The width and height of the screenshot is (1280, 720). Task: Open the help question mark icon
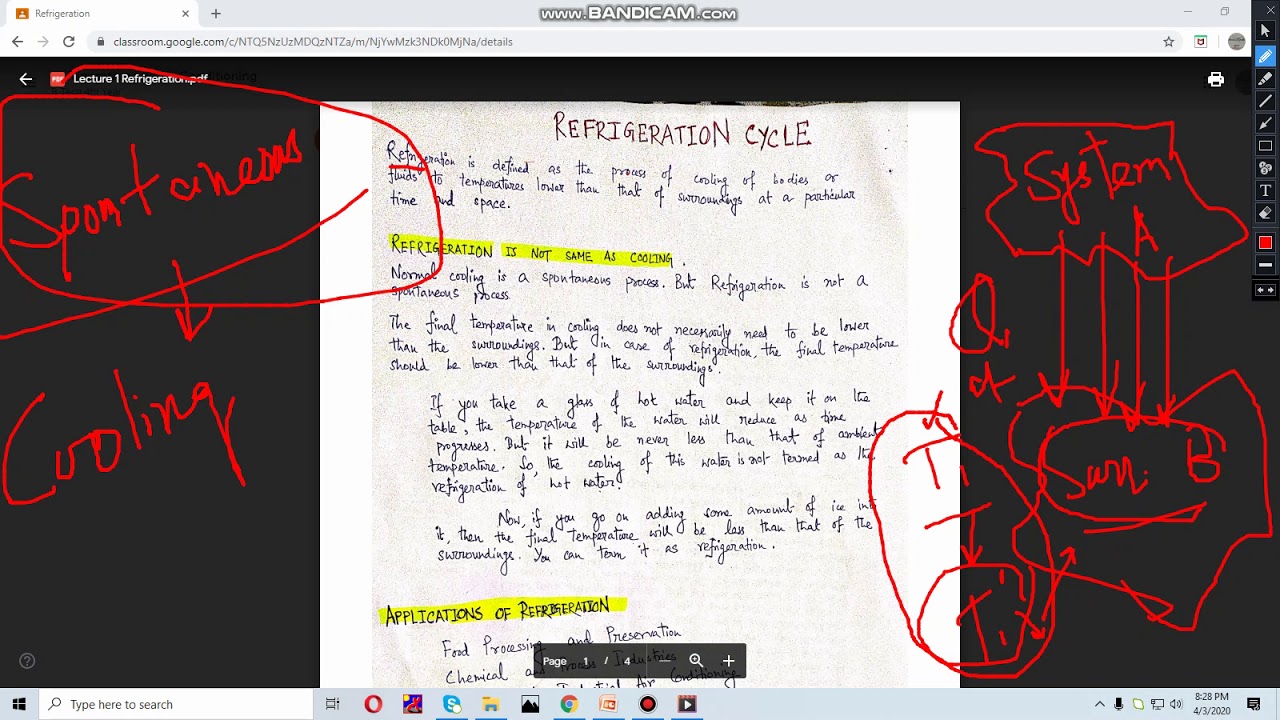(x=27, y=661)
